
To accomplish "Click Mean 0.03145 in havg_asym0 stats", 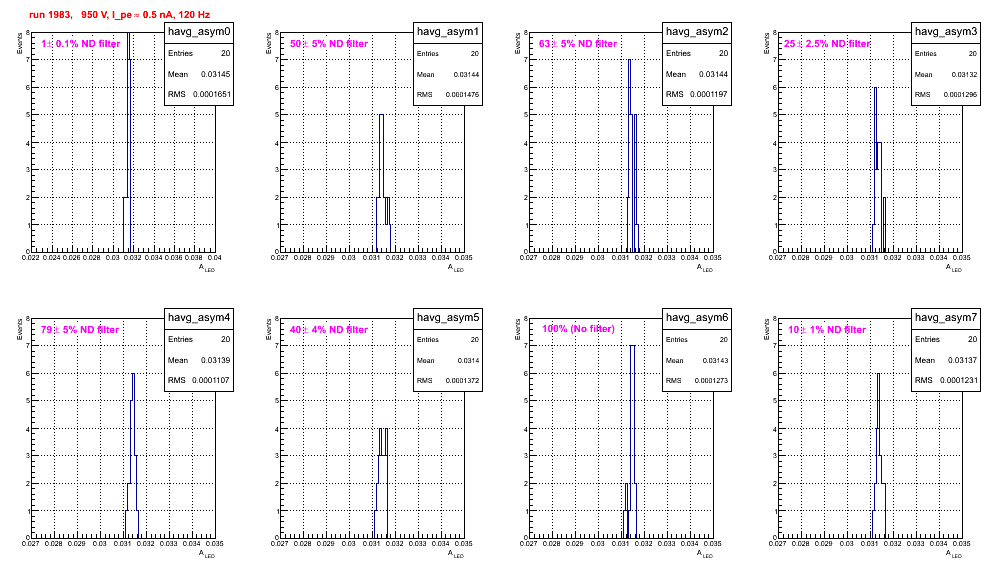I will click(x=199, y=74).
